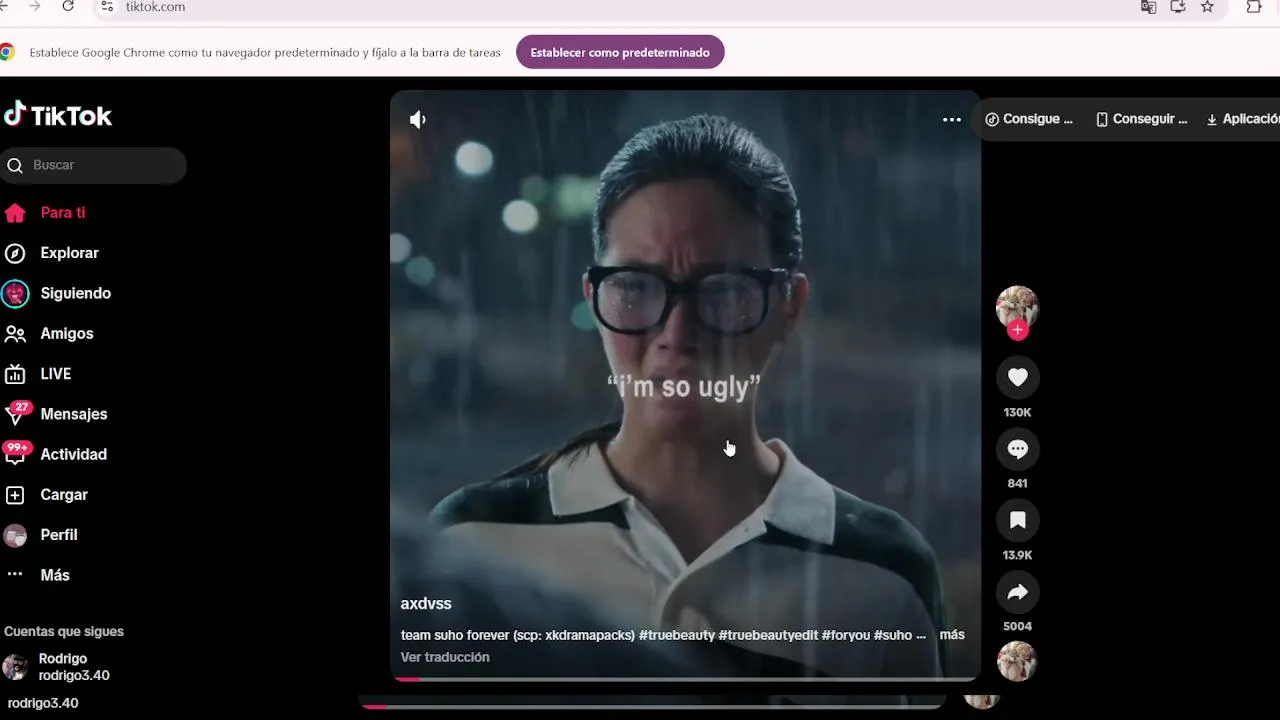Click the Cuentas que sigues heading
The height and width of the screenshot is (720, 1280).
64,631
